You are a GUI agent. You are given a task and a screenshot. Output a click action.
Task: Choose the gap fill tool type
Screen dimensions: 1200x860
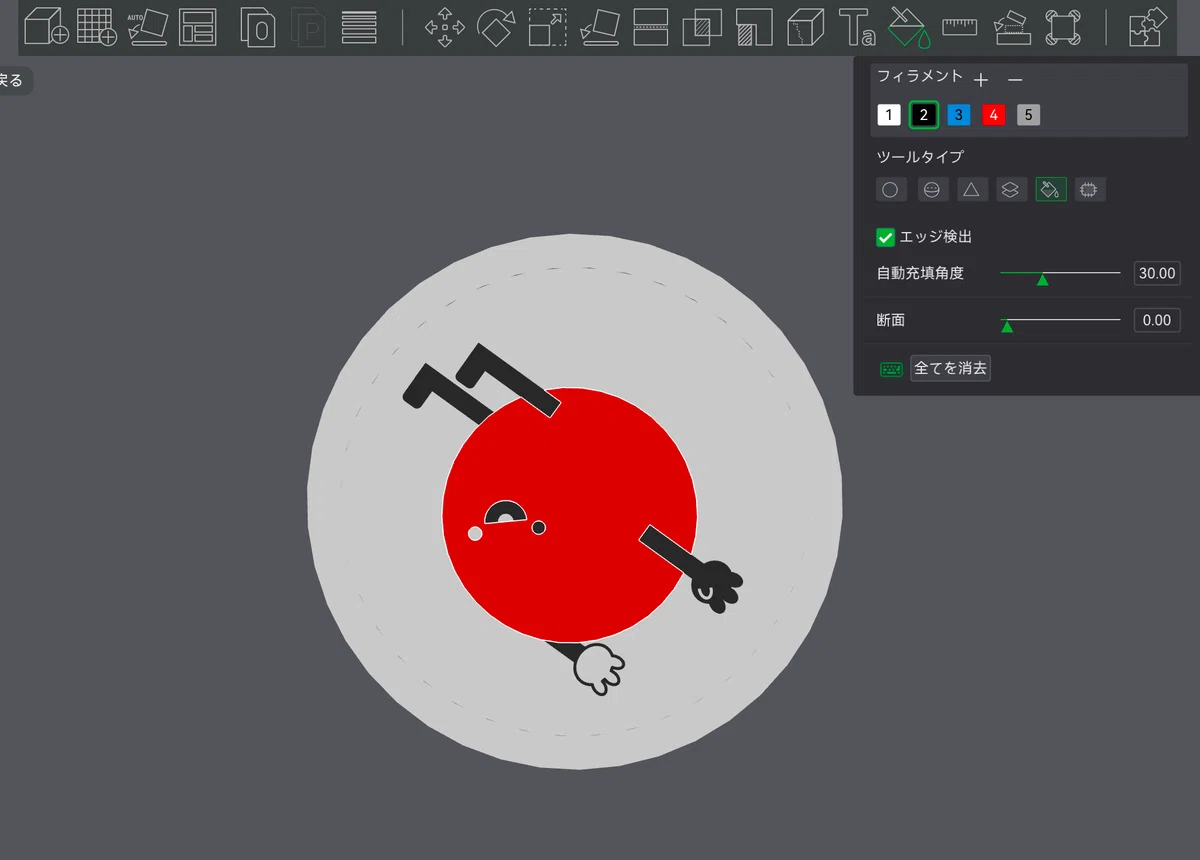[x=1090, y=189]
